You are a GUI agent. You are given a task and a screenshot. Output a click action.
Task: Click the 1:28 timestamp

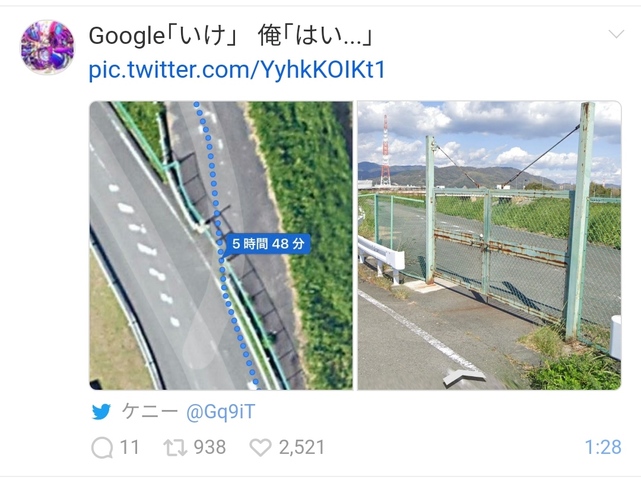pyautogui.click(x=603, y=447)
